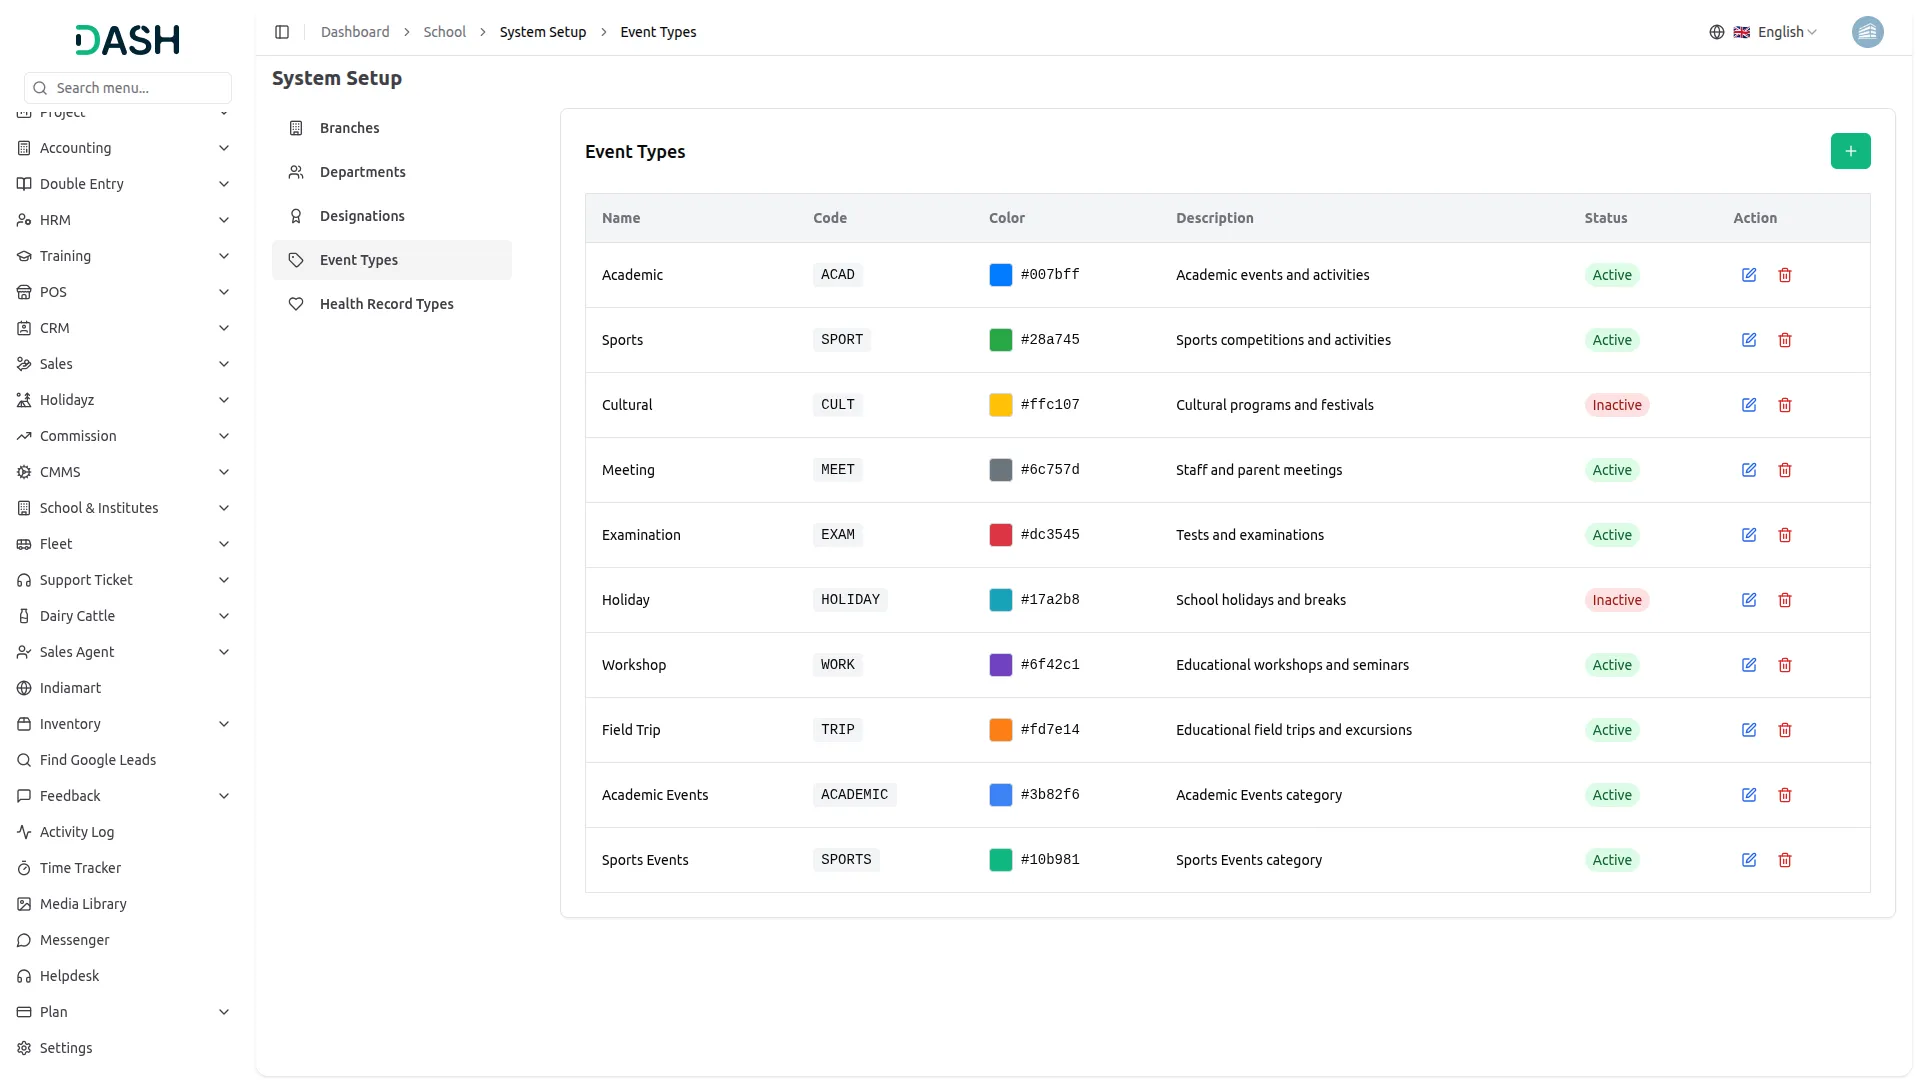
Task: Delete the Holiday event type
Action: tap(1785, 600)
